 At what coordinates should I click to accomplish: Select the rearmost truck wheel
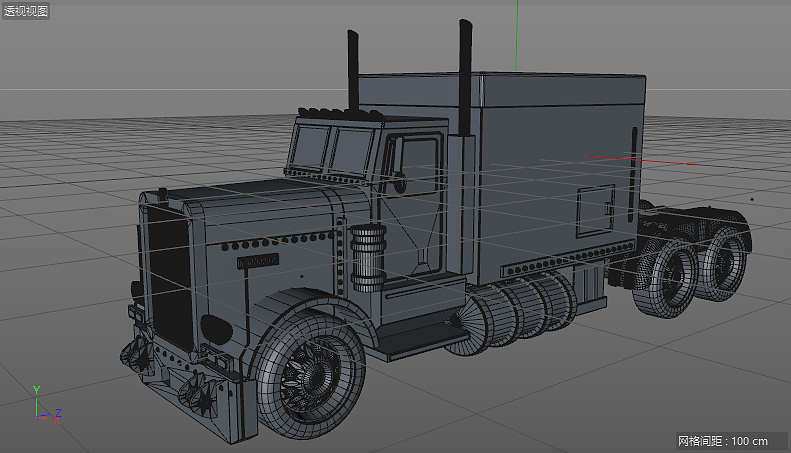click(x=725, y=262)
